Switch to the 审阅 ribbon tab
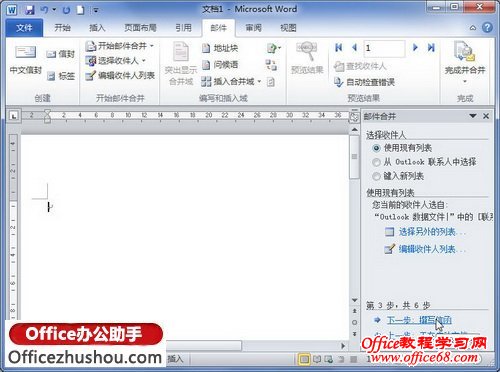This screenshot has height=372, width=500. coord(253,28)
